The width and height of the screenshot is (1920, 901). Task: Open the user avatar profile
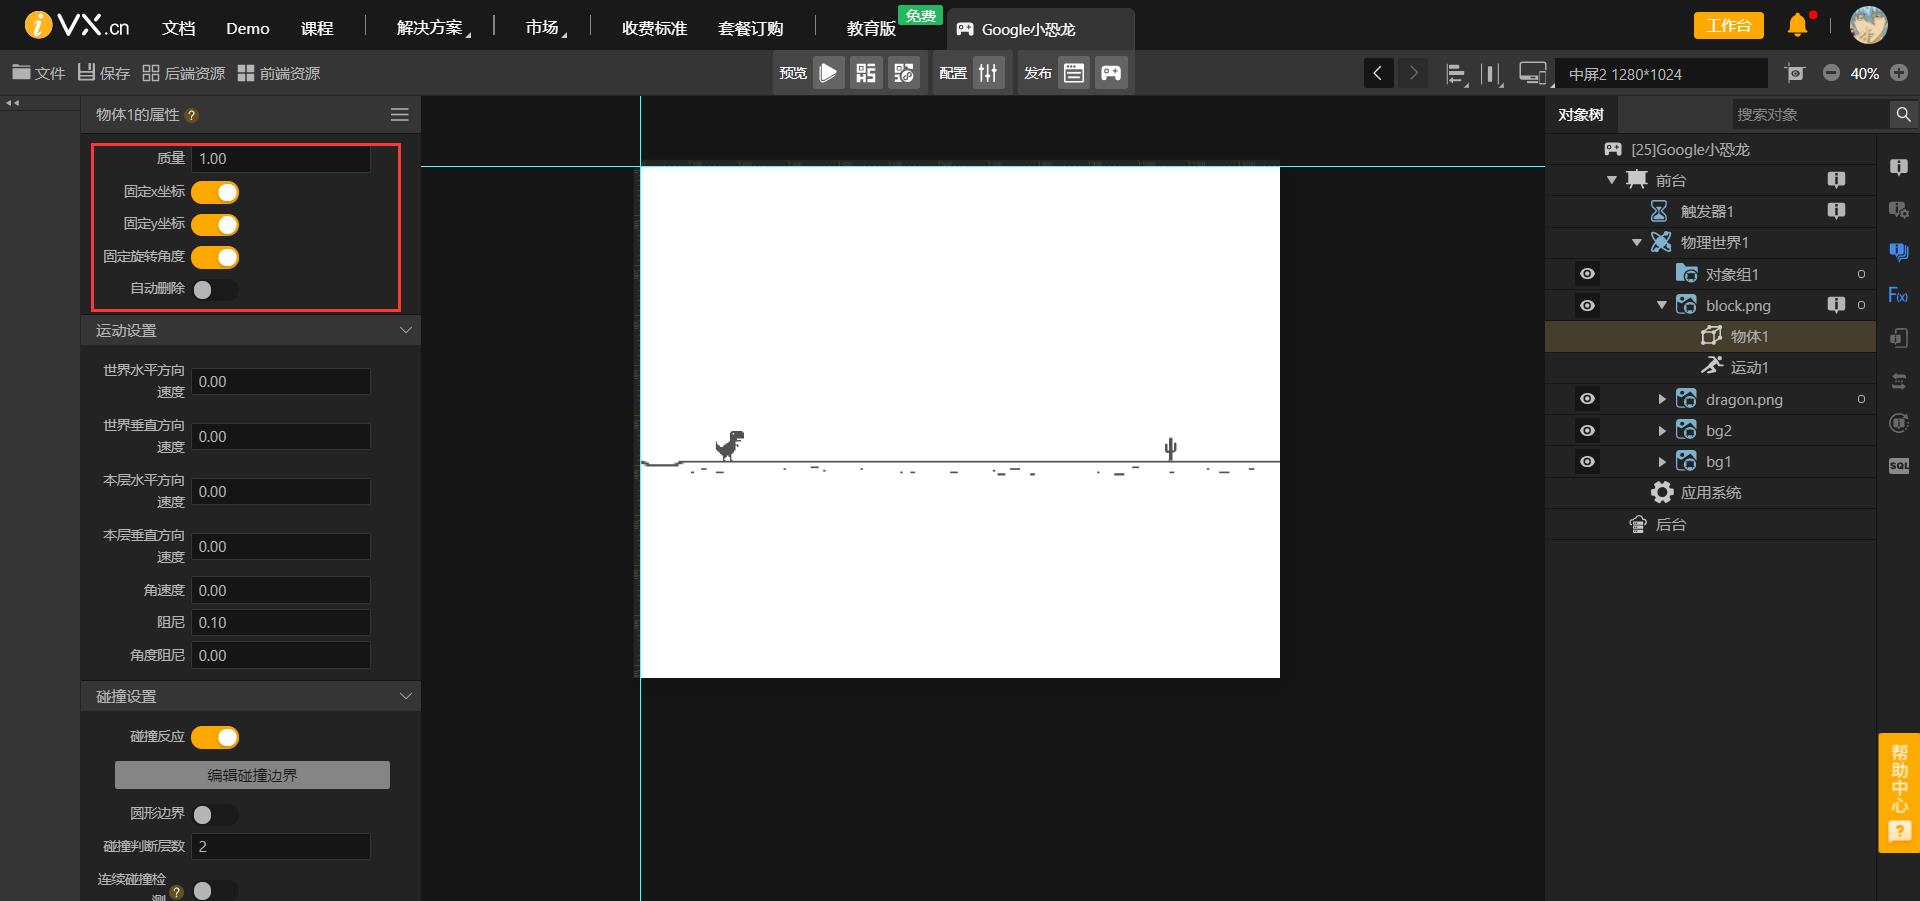tap(1868, 25)
